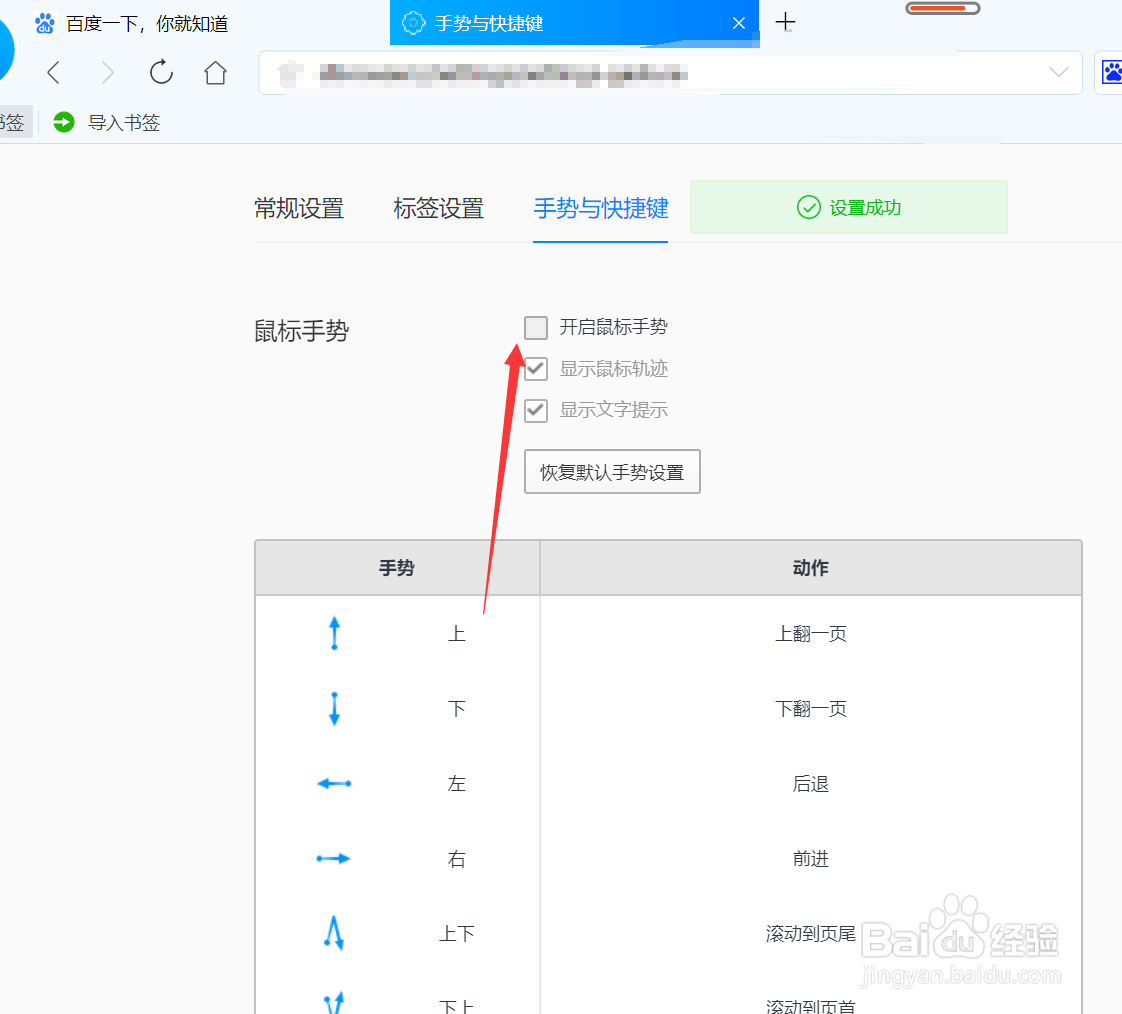Uncheck 显示鼠标轨迹
Viewport: 1122px width, 1014px height.
pos(536,369)
